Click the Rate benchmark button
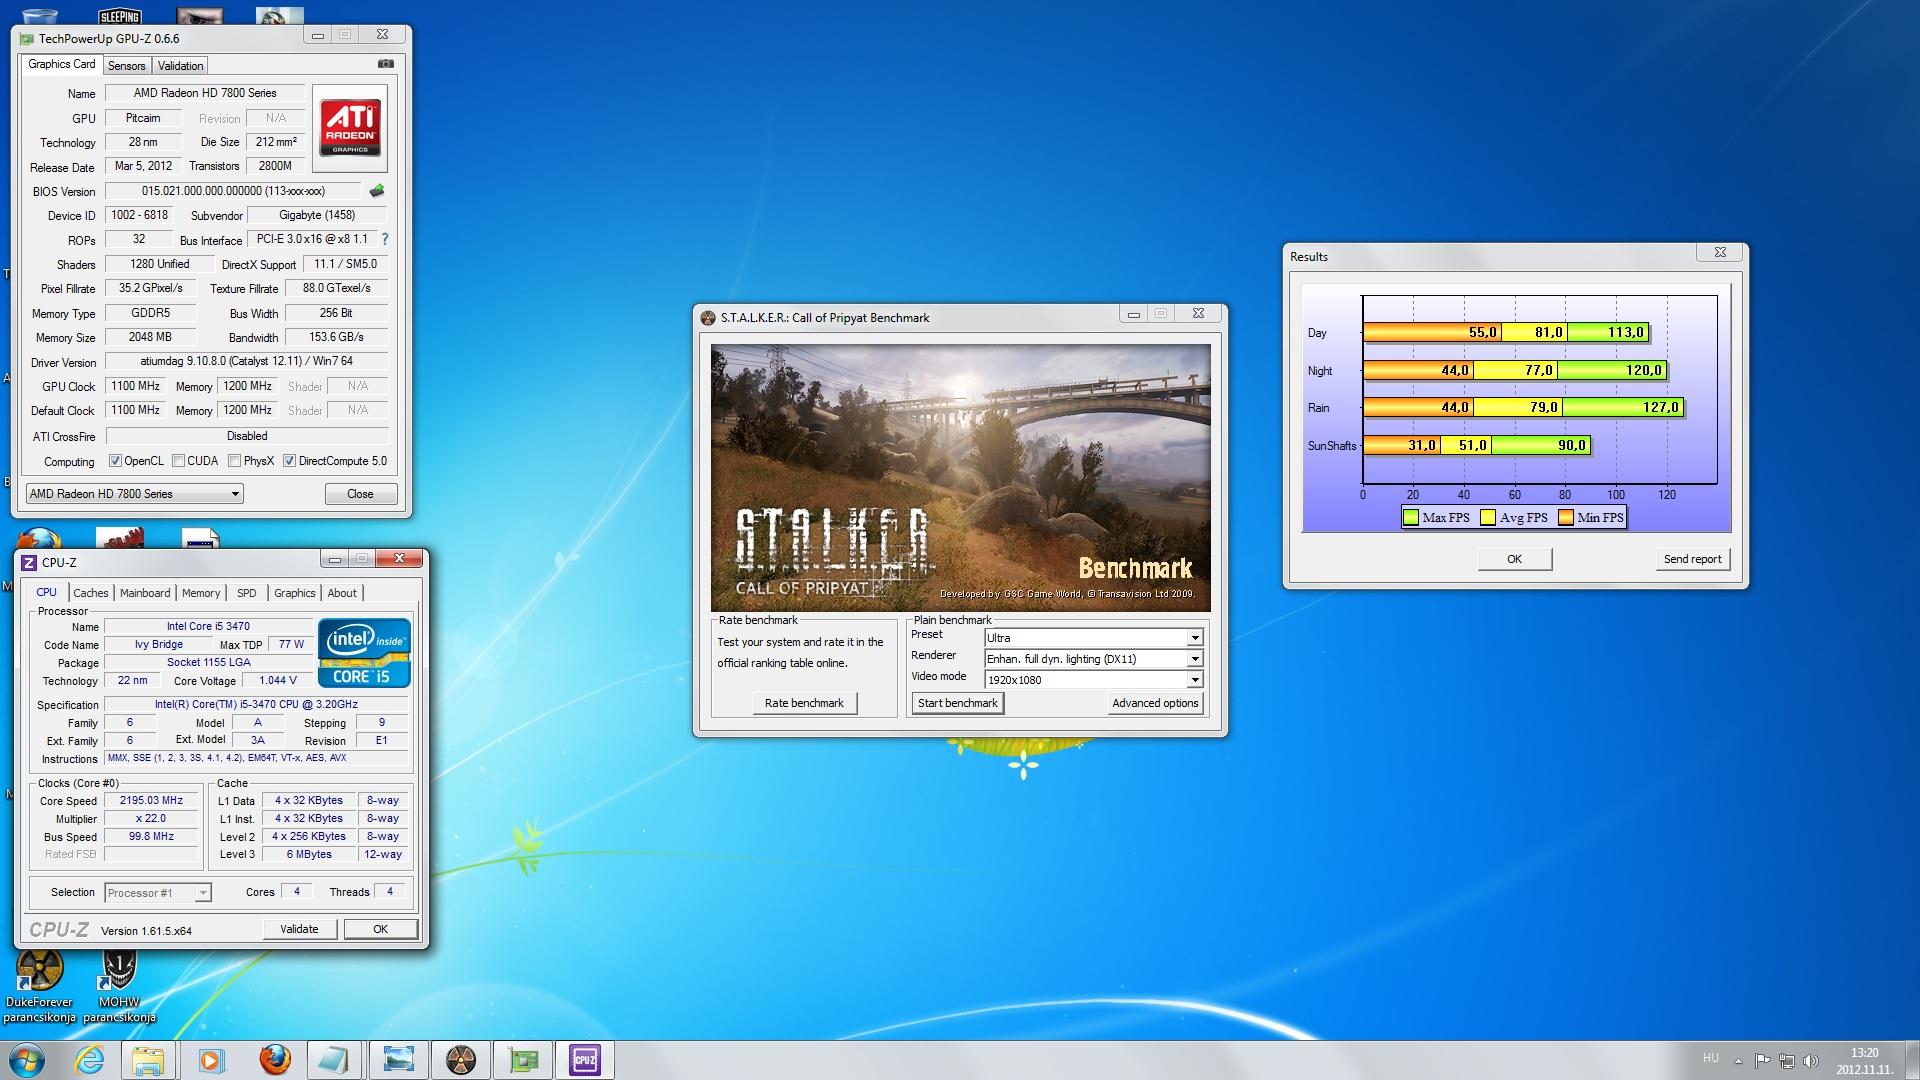Screen dimensions: 1920x1080 (x=804, y=703)
